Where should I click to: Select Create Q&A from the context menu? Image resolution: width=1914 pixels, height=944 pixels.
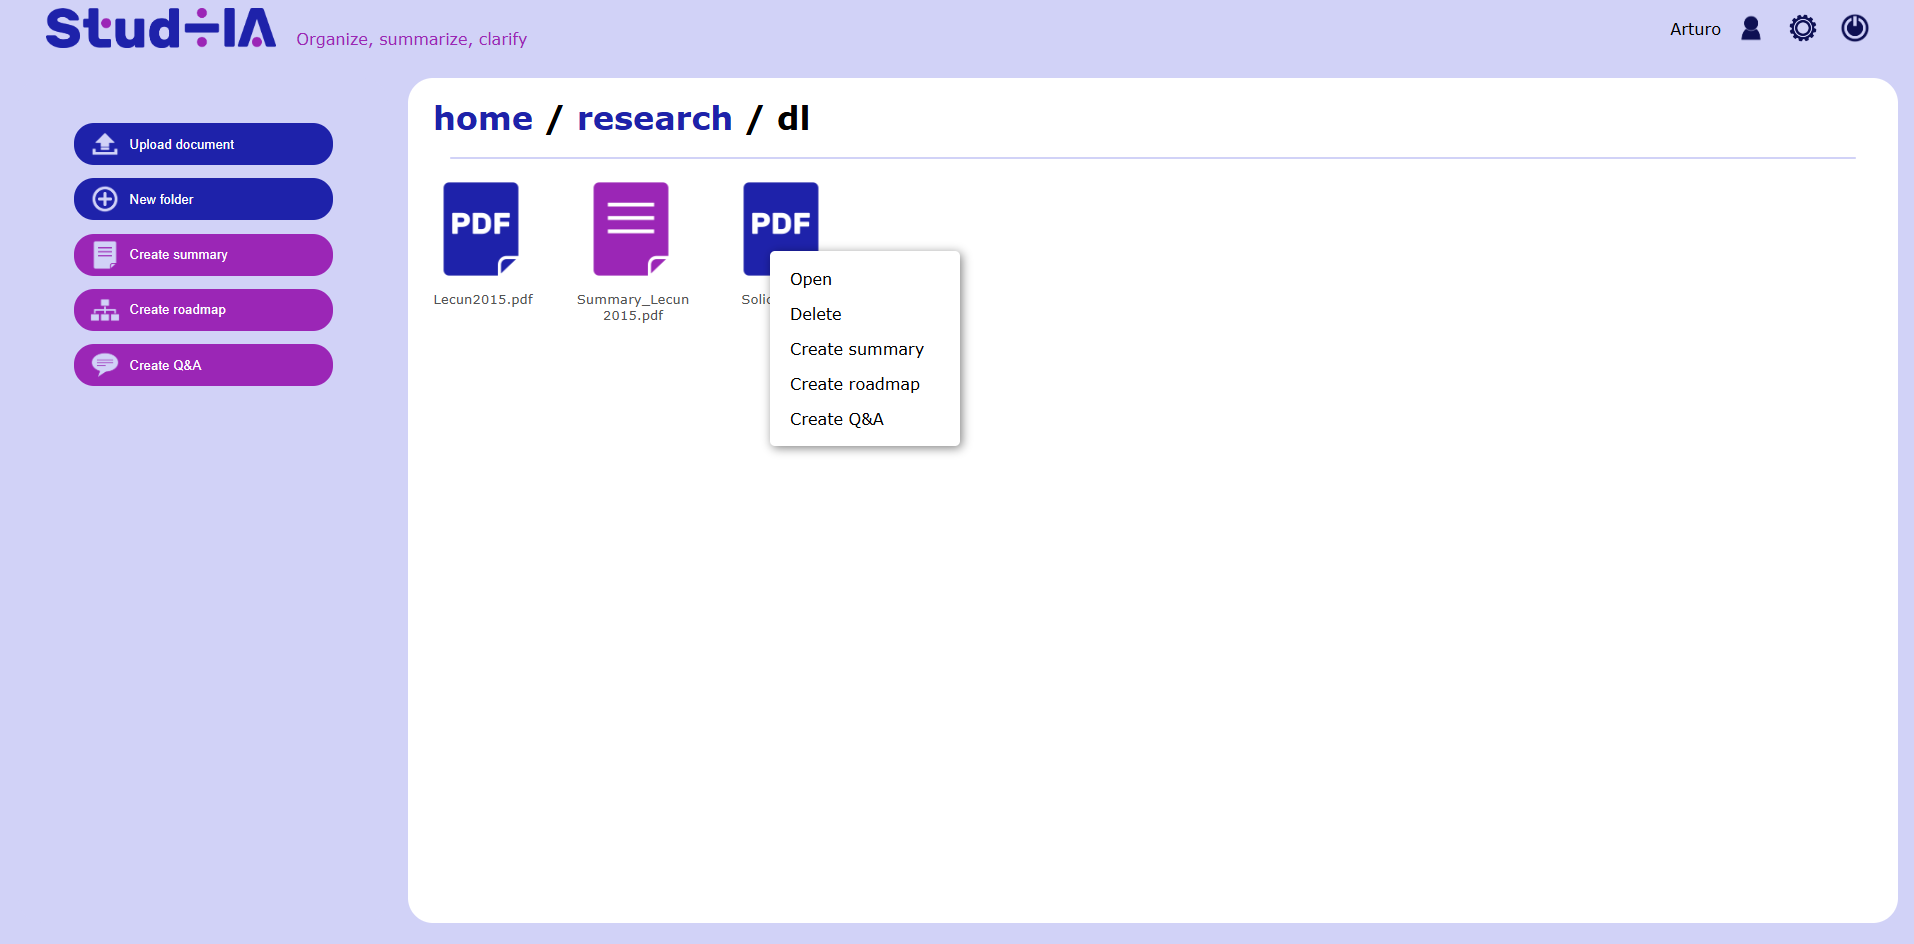837,419
